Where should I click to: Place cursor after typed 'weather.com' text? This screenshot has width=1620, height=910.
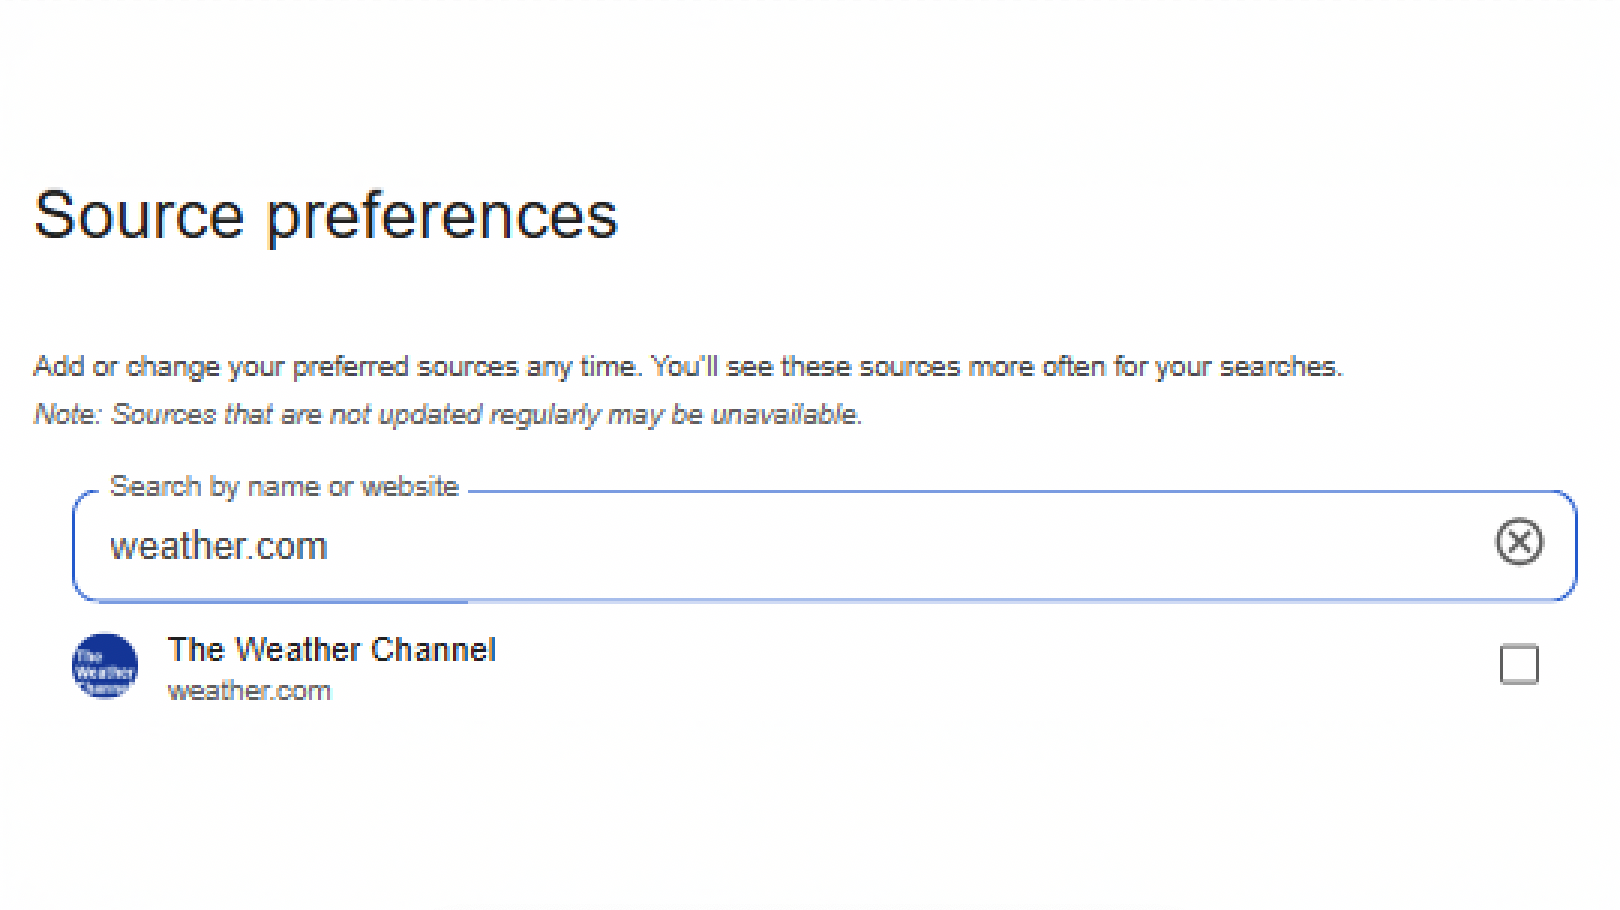coord(330,547)
